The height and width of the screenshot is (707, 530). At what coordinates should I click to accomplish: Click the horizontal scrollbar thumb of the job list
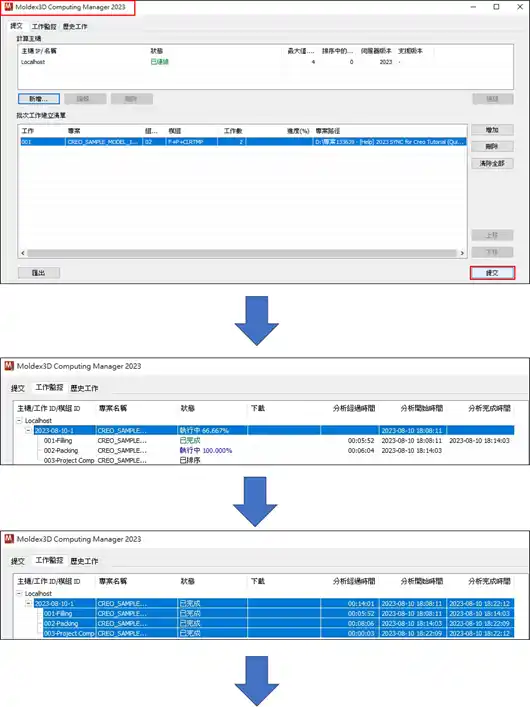(x=242, y=253)
